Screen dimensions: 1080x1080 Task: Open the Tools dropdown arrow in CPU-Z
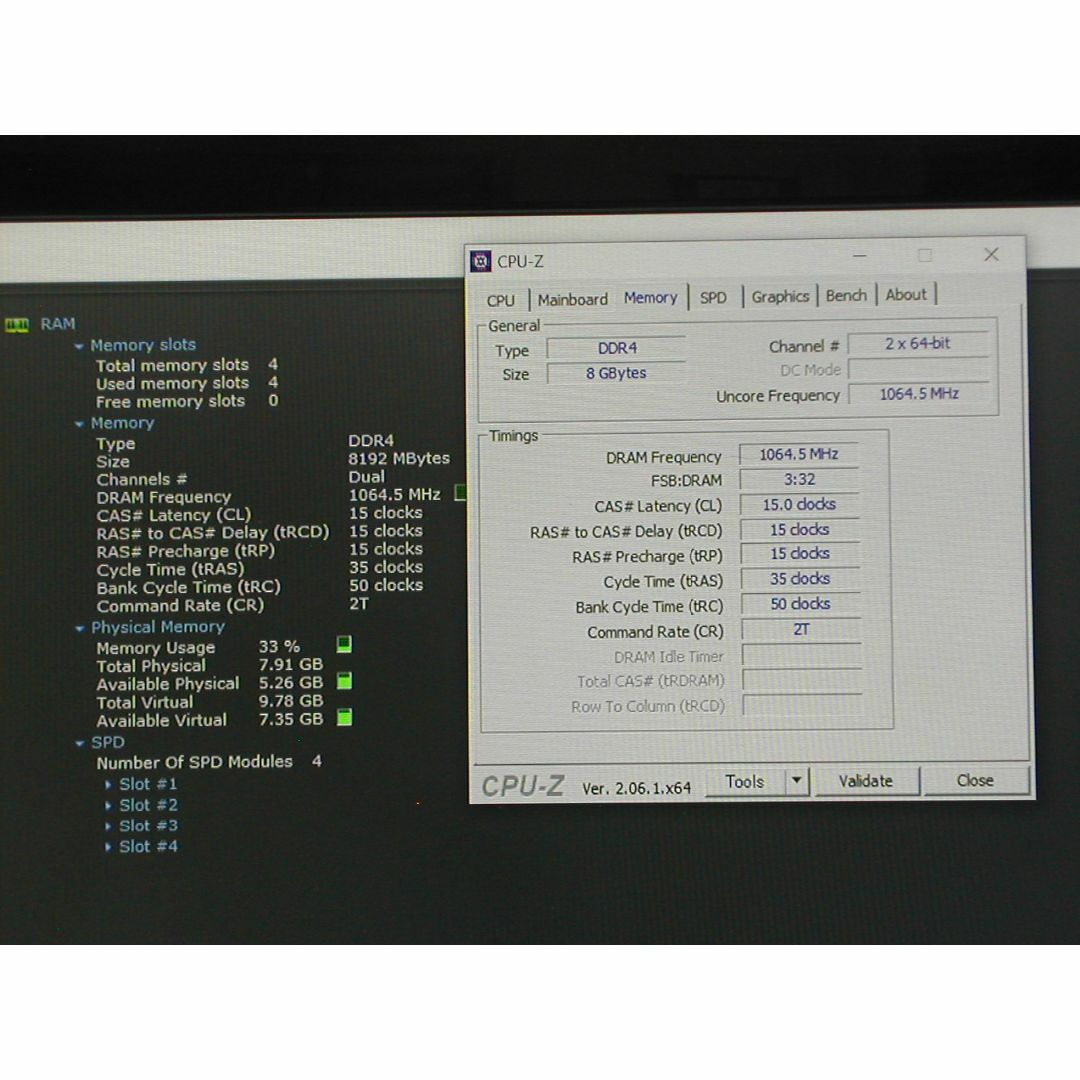(x=797, y=781)
